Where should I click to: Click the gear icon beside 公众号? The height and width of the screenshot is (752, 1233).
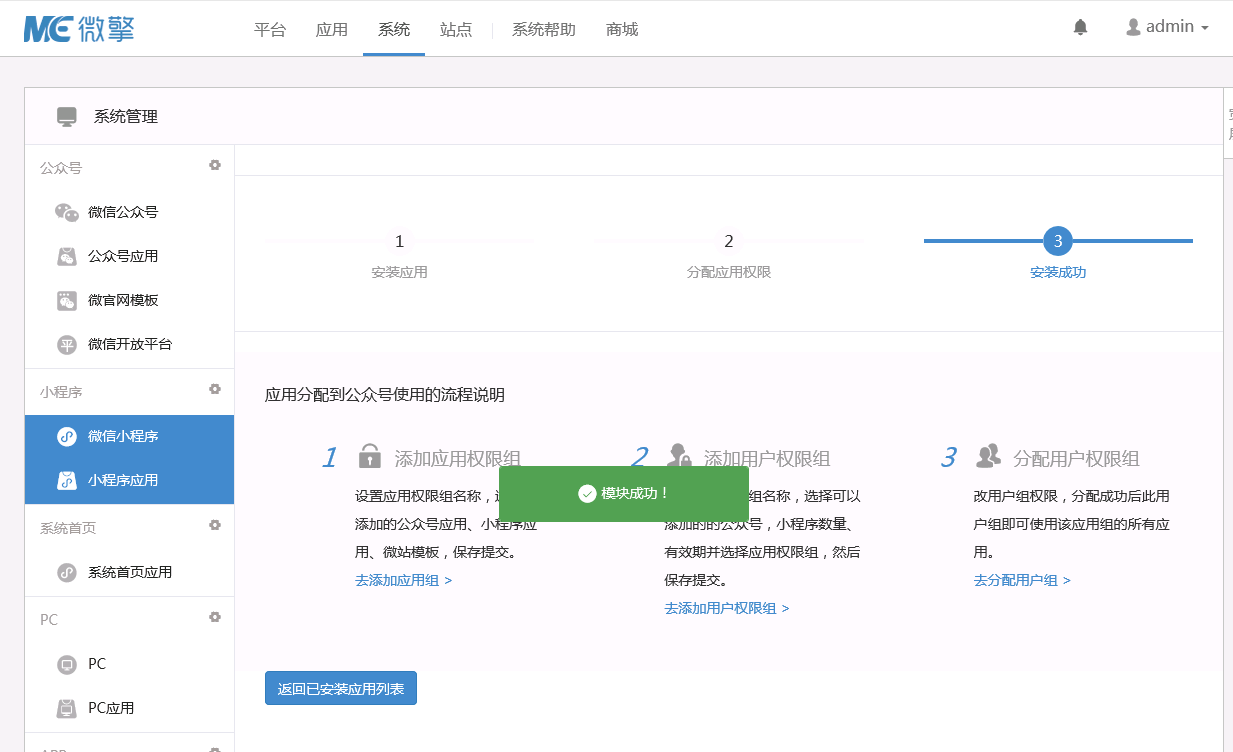(x=214, y=165)
